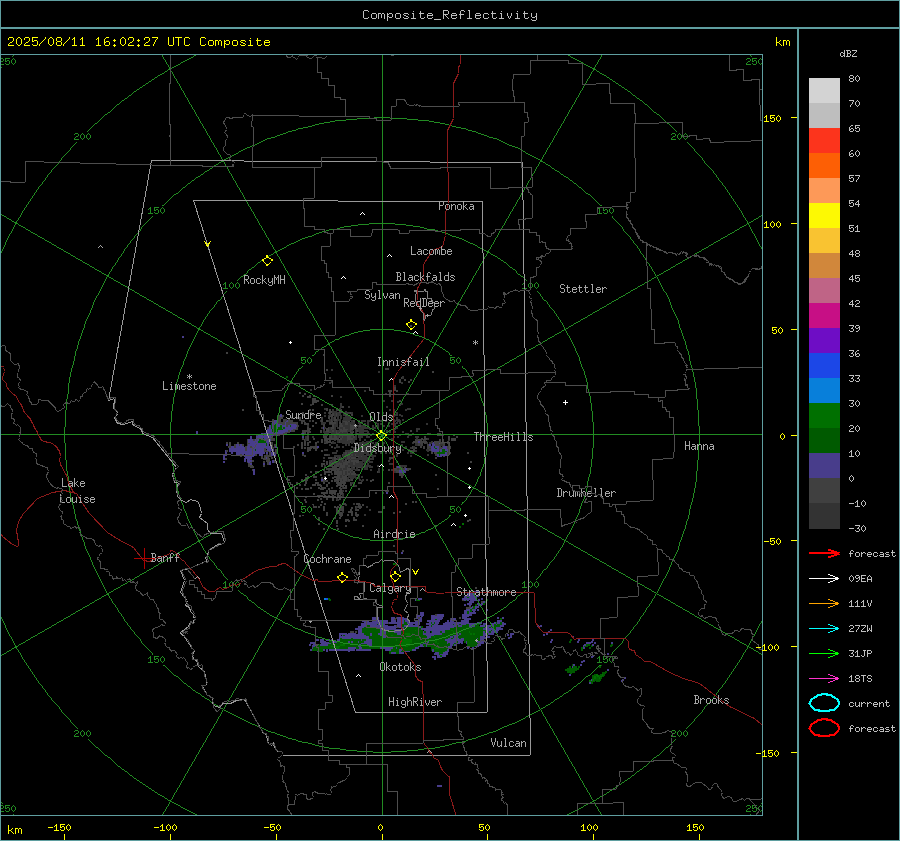Click the 80 dBZ light gray swatch
Viewport: 900px width, 841px height.
click(824, 91)
